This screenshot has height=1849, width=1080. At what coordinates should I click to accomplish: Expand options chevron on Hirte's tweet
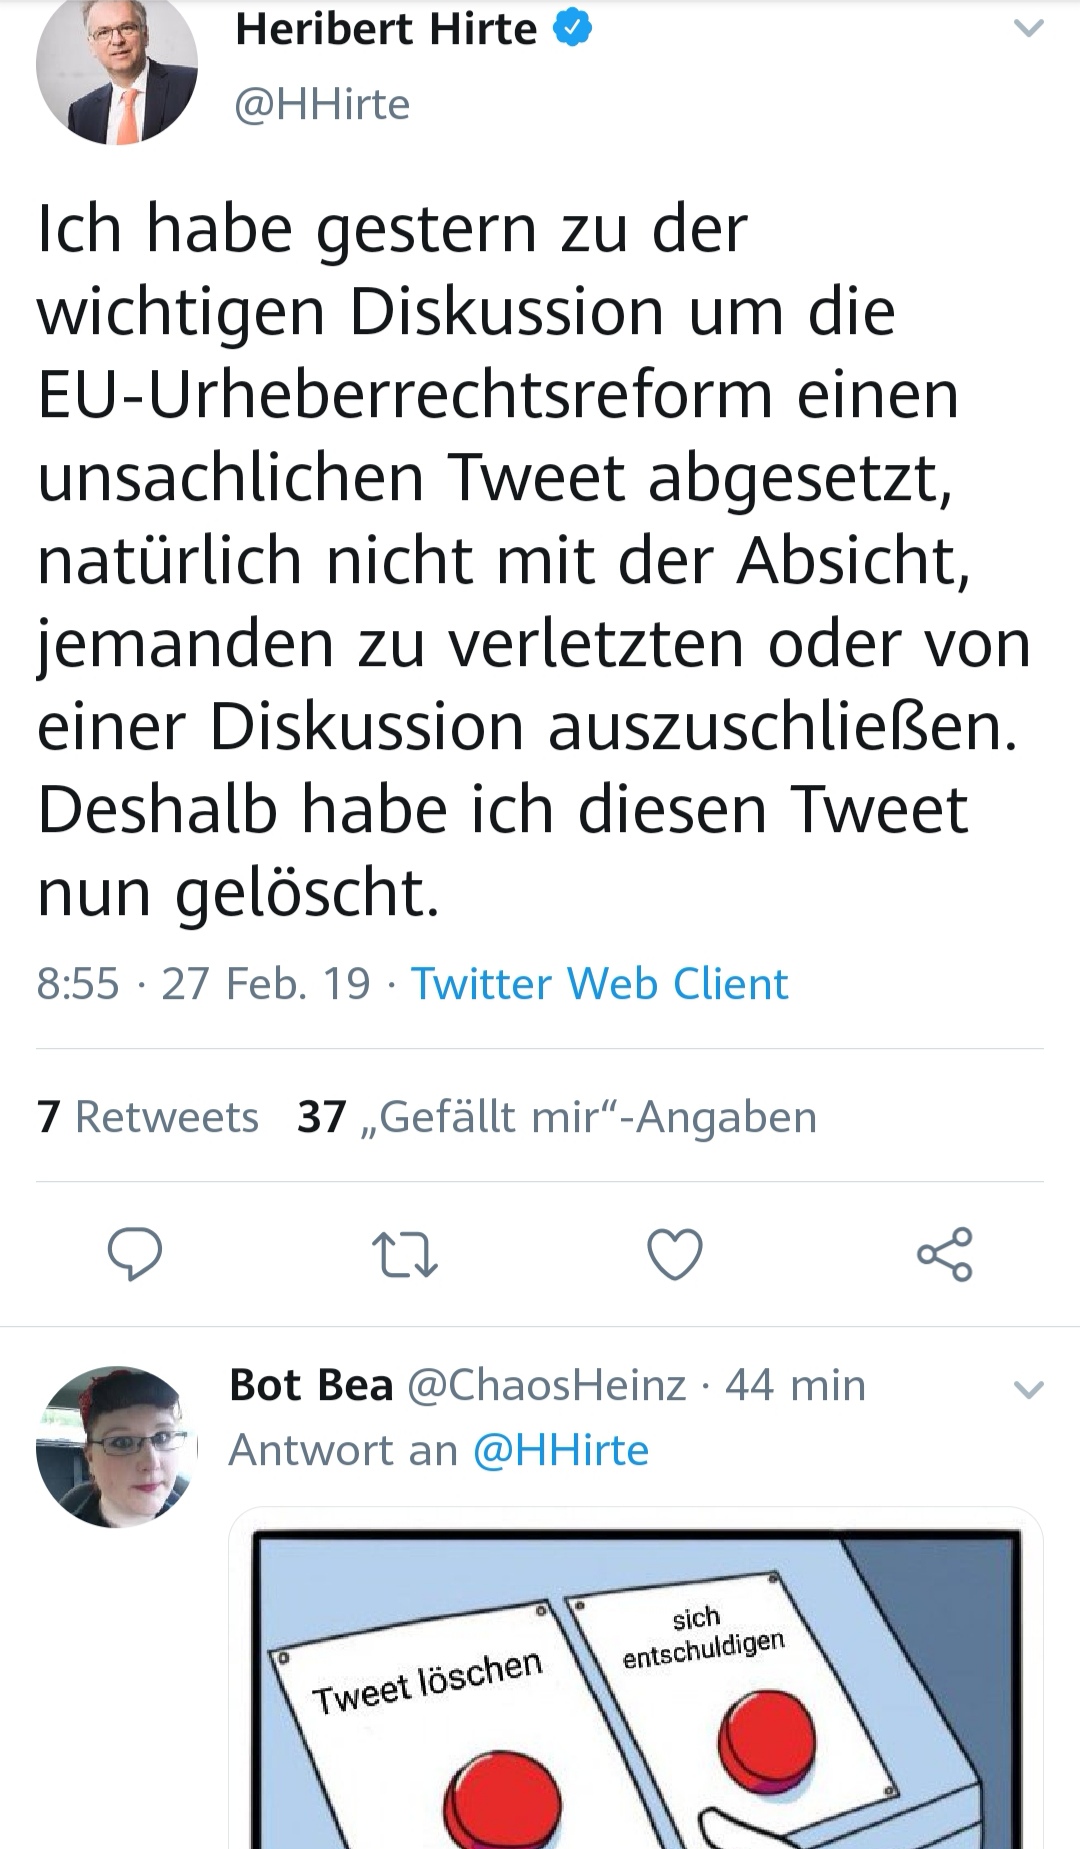1028,29
